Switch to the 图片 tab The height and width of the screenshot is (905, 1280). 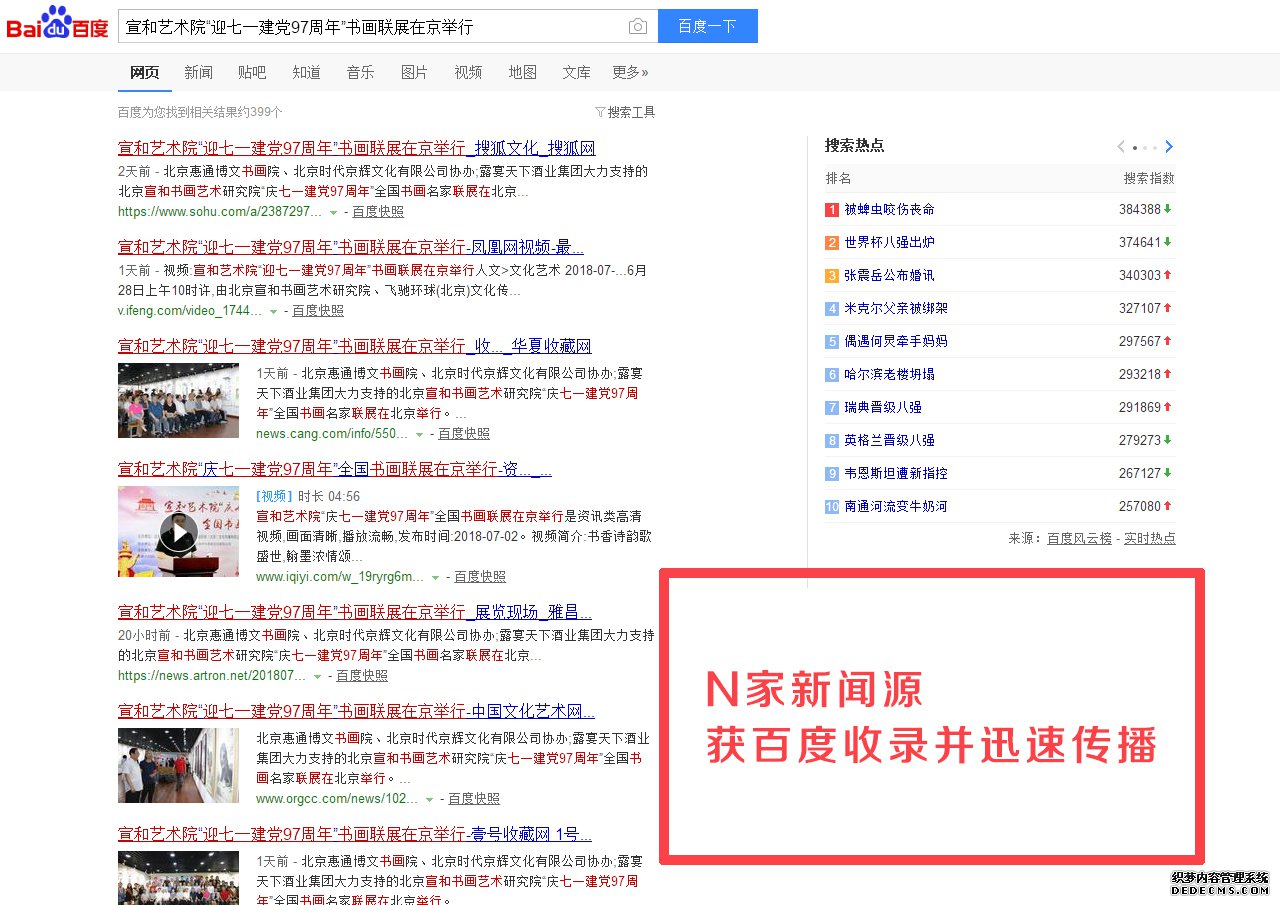[414, 72]
